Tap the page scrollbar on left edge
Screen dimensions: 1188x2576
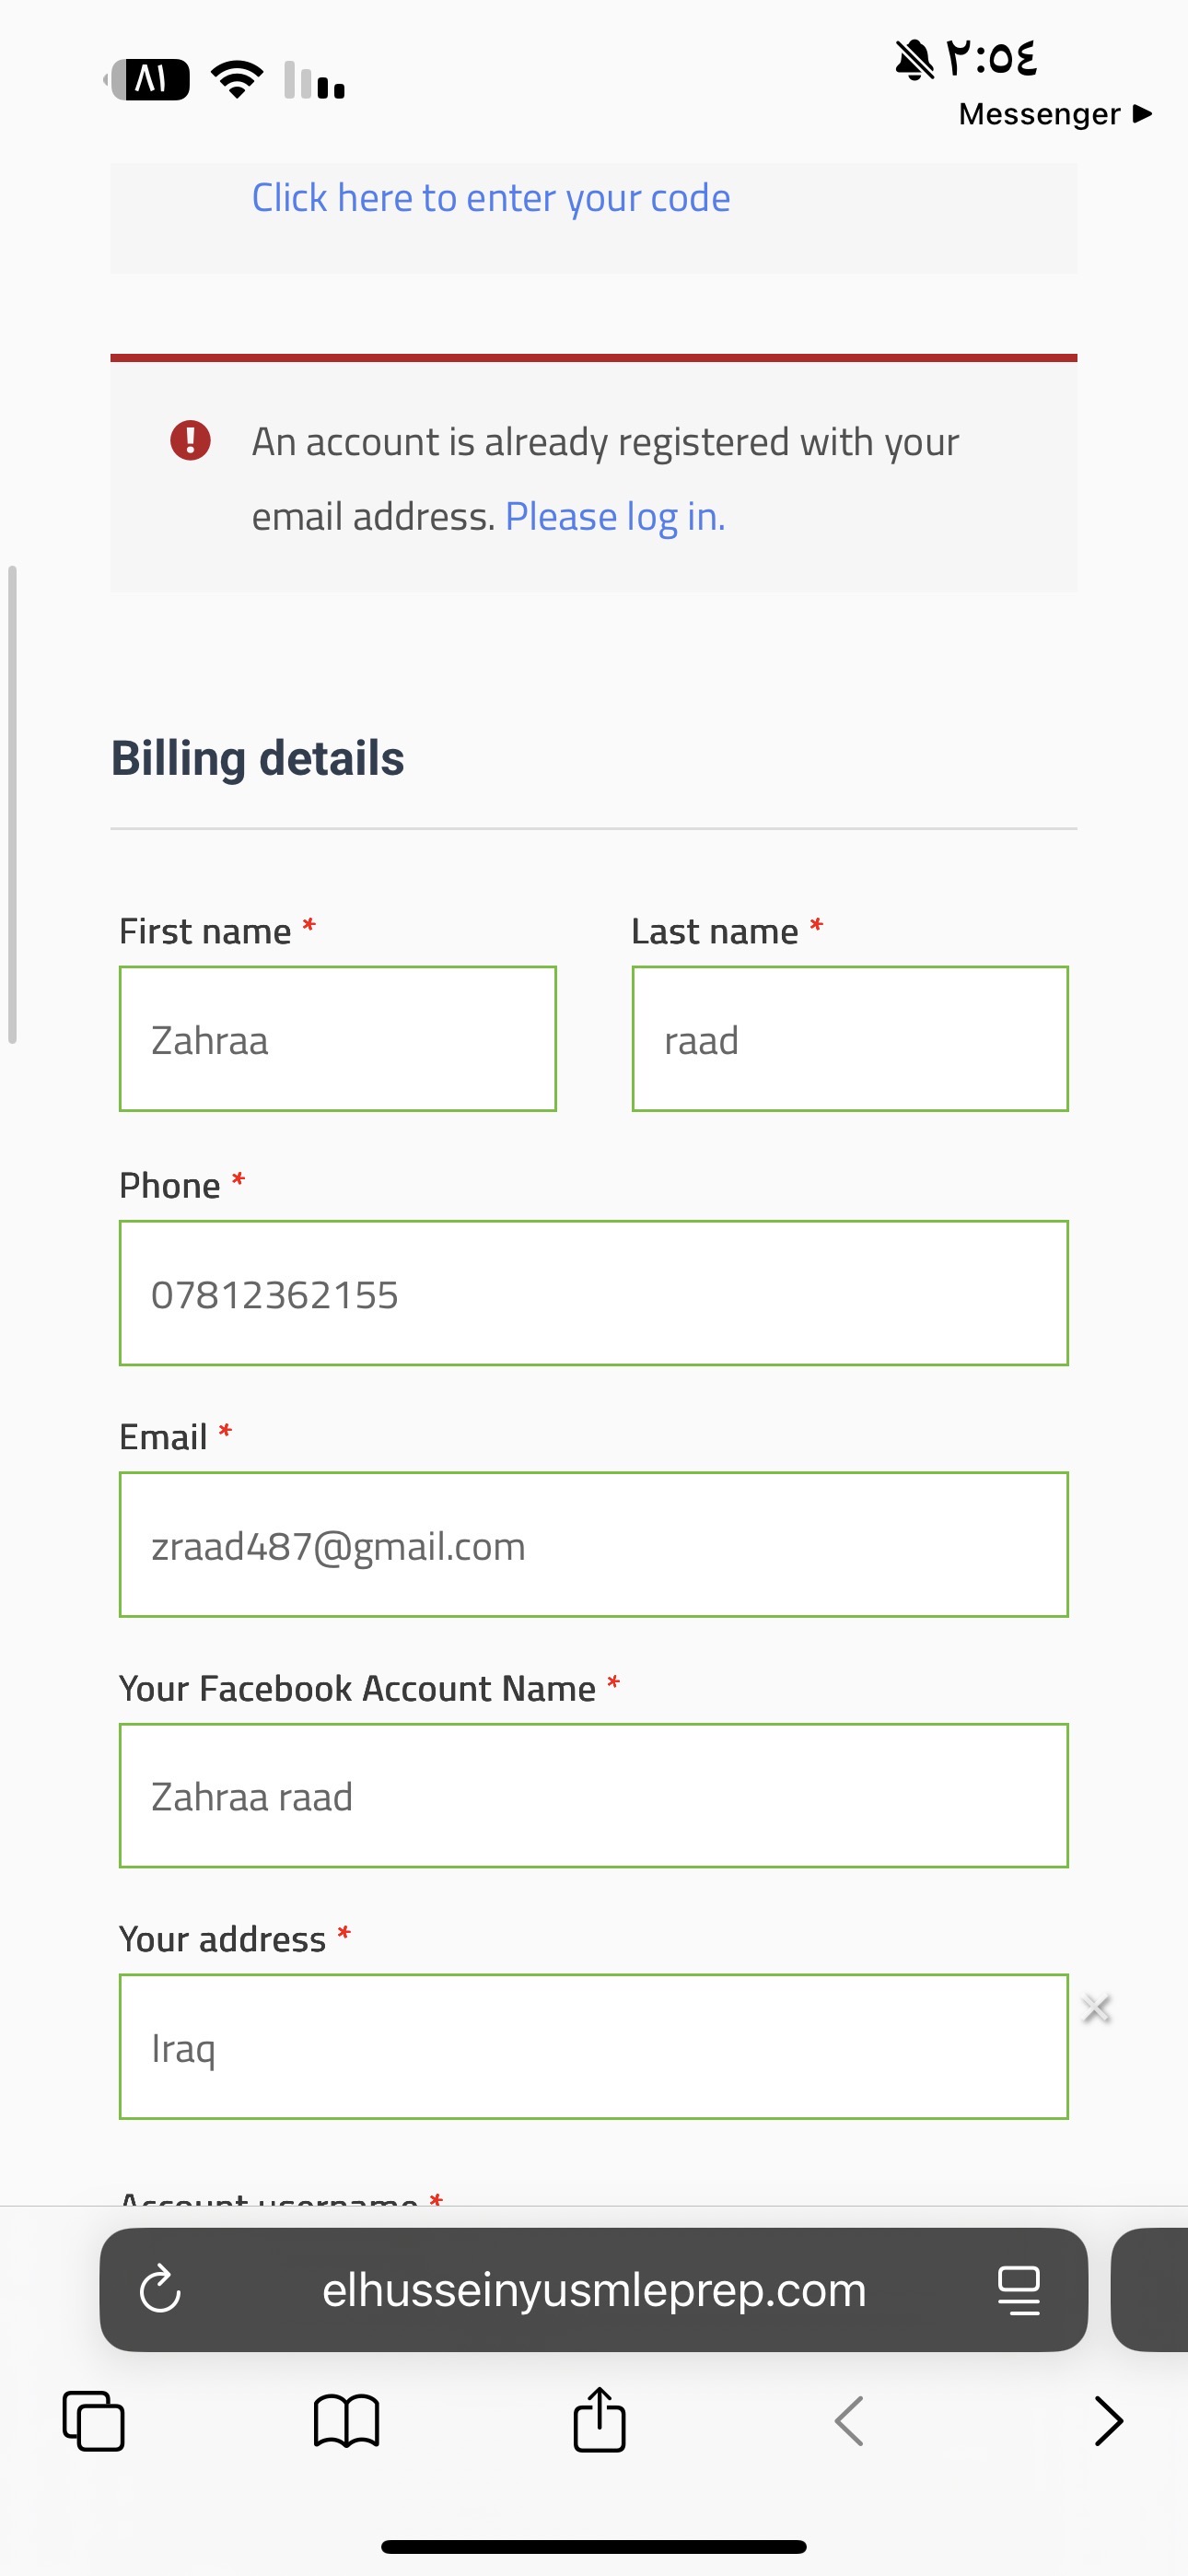point(12,805)
